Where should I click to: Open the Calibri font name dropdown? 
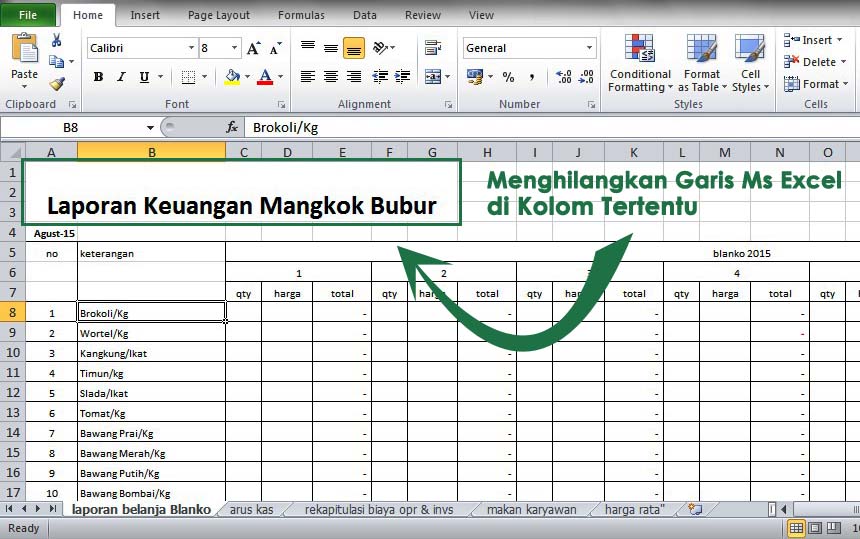(191, 48)
